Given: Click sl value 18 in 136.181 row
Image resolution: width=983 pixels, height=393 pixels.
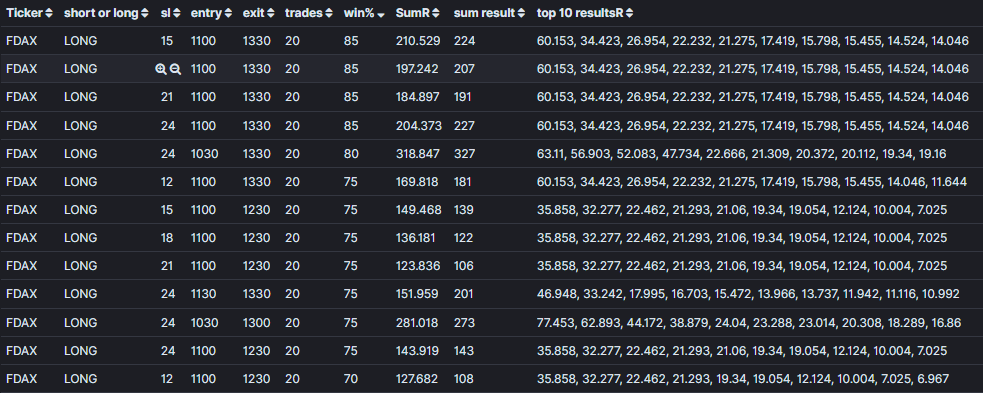Looking at the screenshot, I should [x=167, y=238].
